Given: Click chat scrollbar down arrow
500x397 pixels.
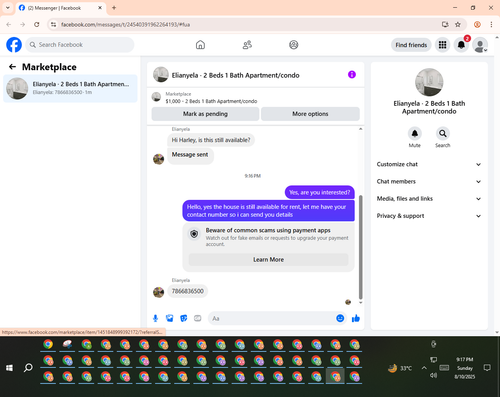Looking at the screenshot, I should coord(360,302).
